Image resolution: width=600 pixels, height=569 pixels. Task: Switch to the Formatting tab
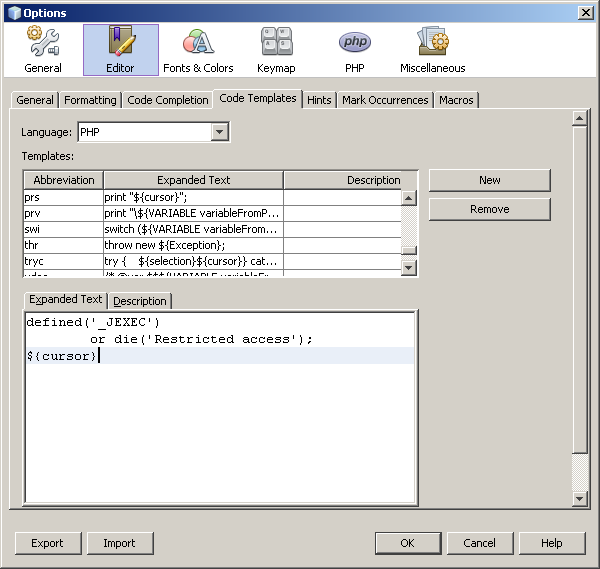click(90, 100)
